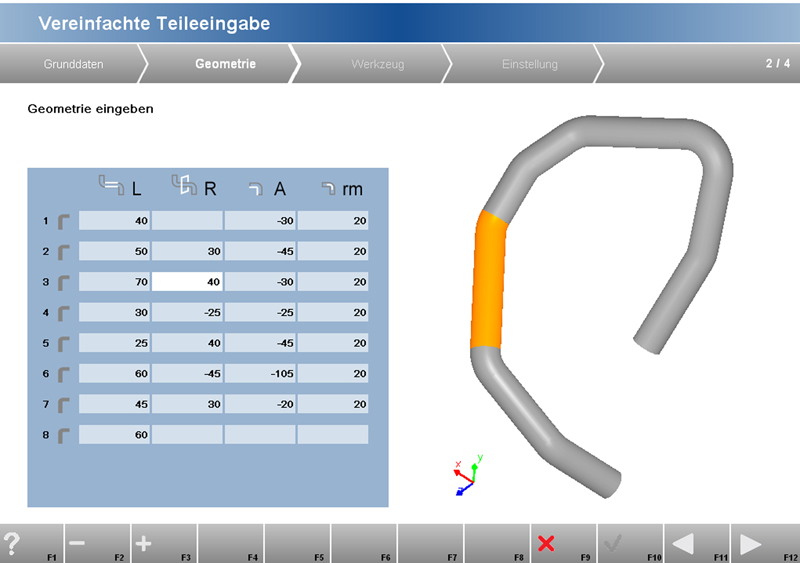Click the rotation R column header icon
Screen dimensions: 800x563
pyautogui.click(x=184, y=185)
